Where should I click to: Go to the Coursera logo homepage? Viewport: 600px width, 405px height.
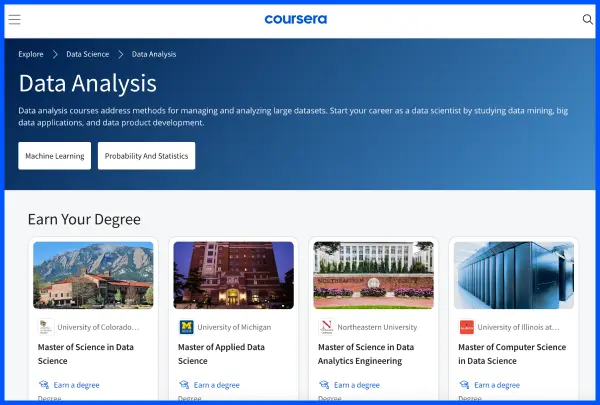click(x=296, y=19)
